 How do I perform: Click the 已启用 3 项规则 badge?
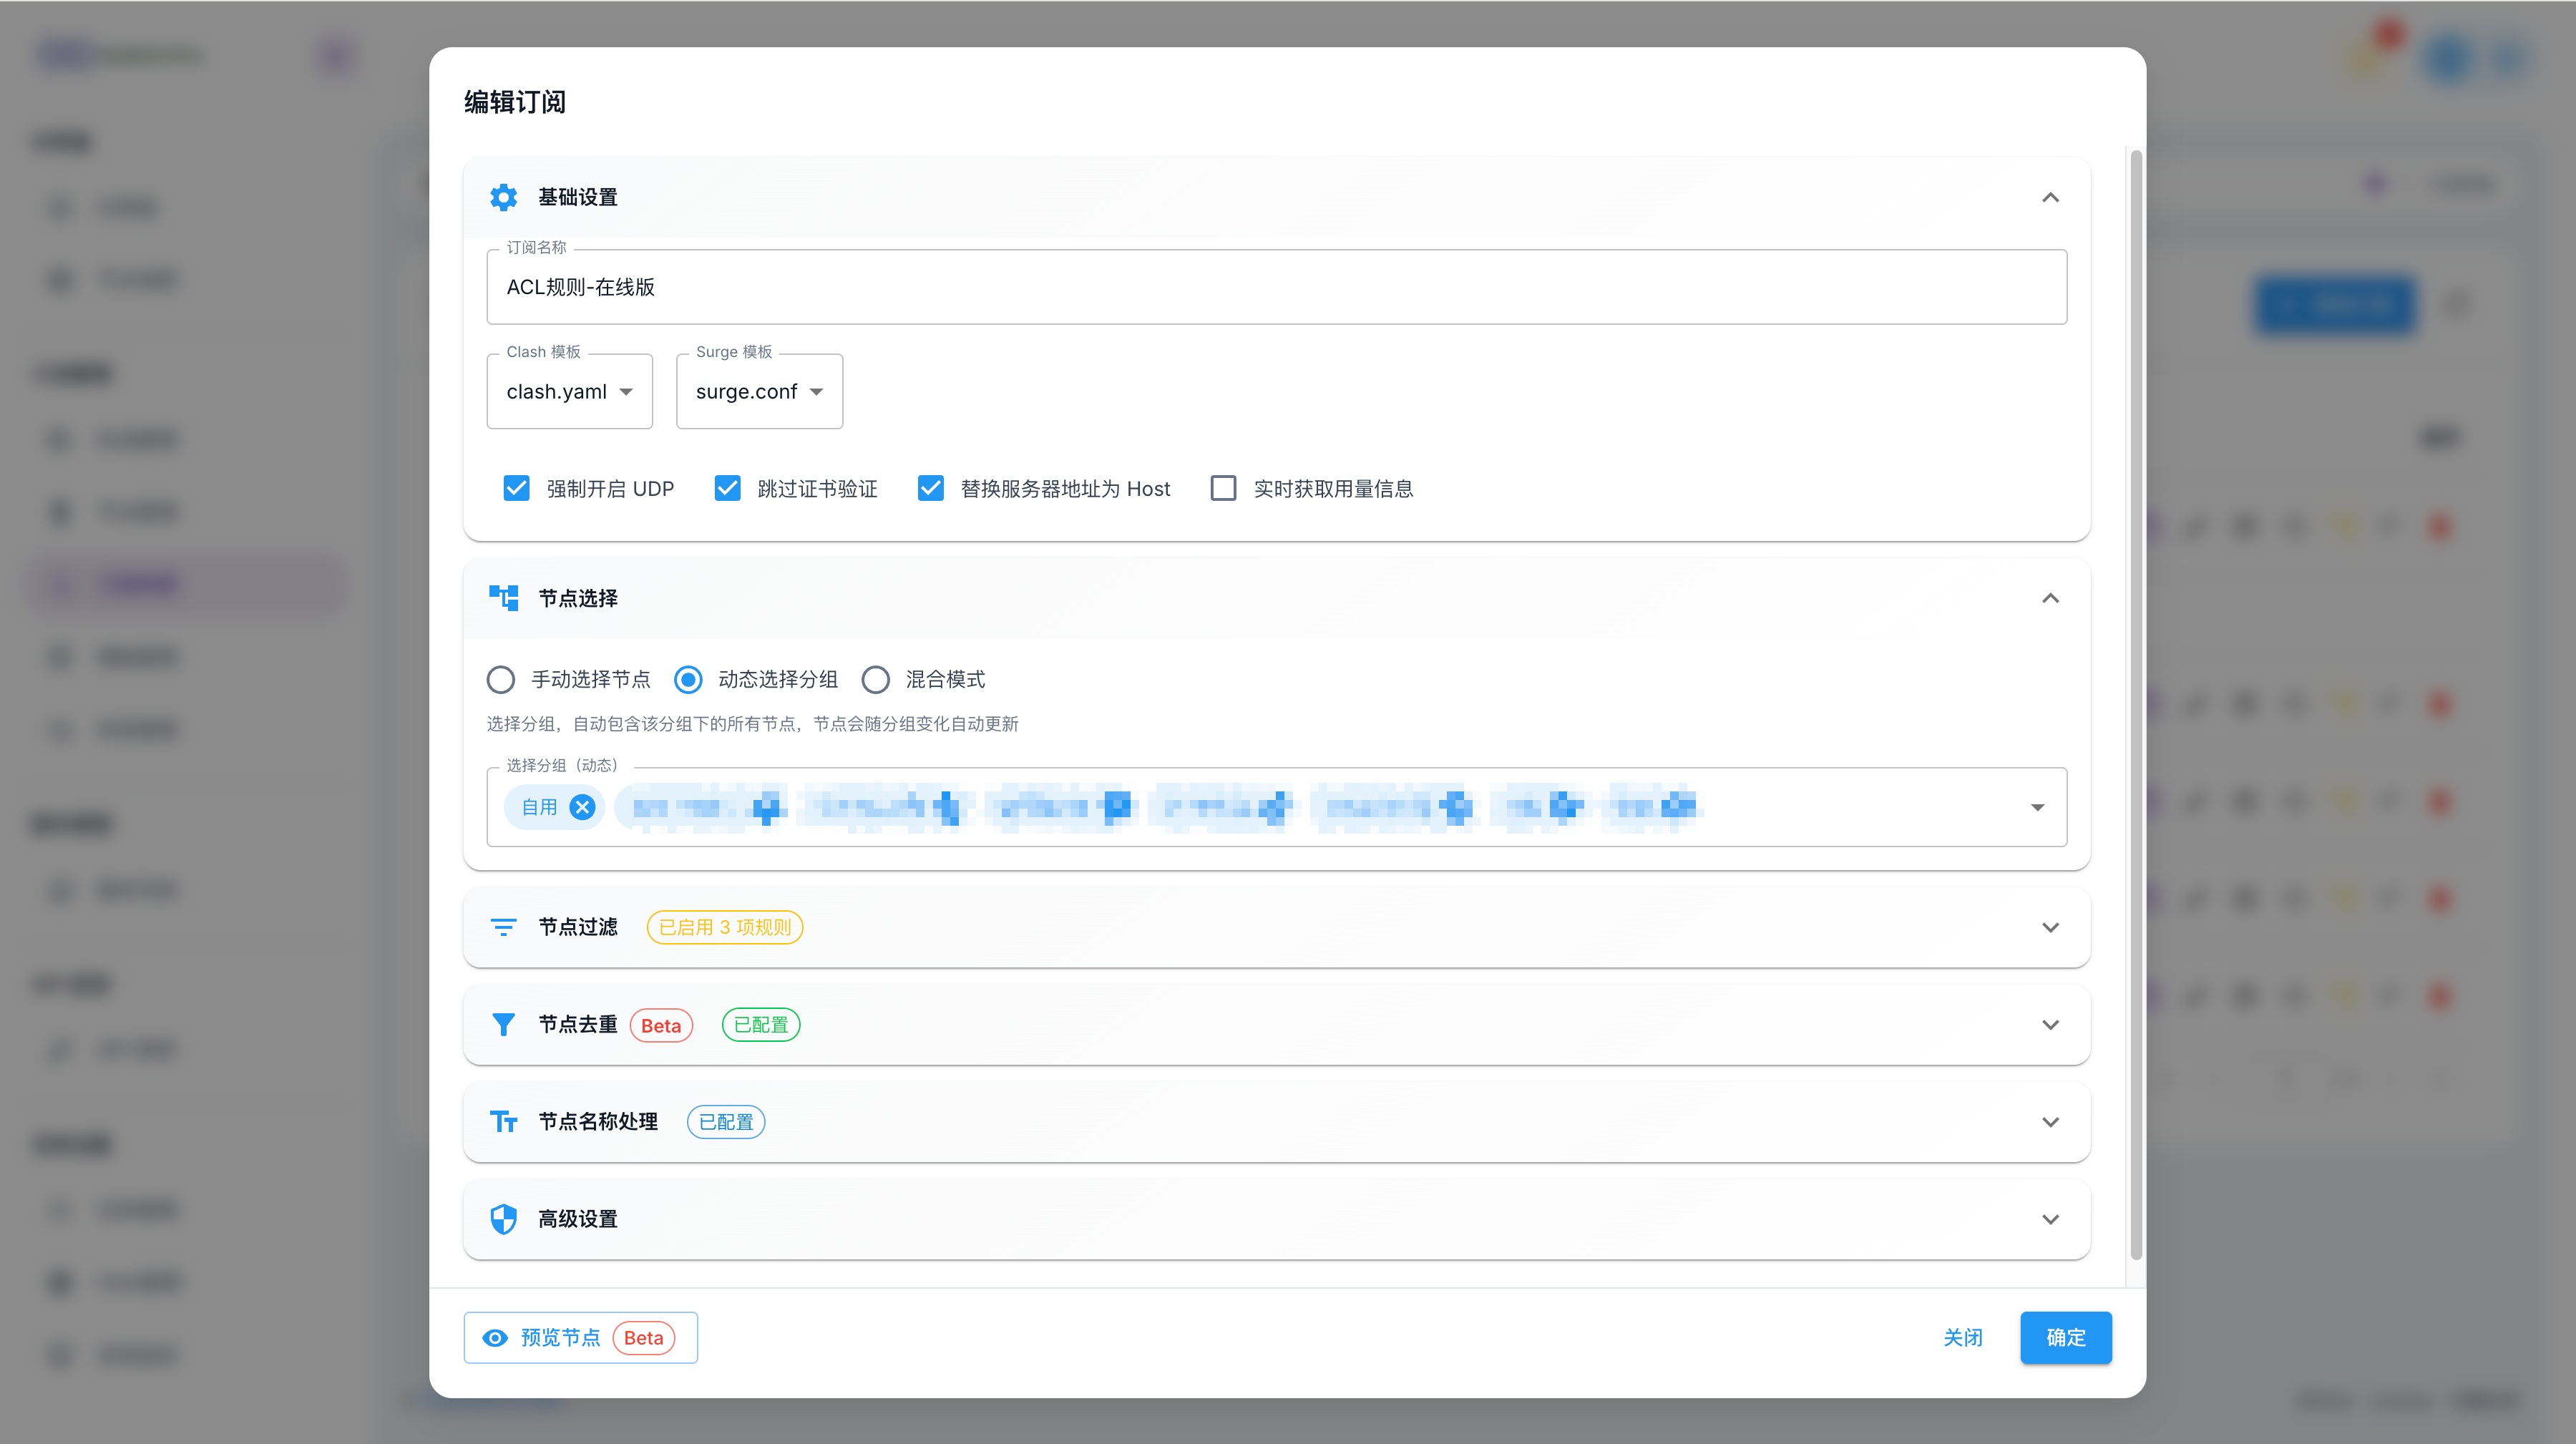click(724, 927)
